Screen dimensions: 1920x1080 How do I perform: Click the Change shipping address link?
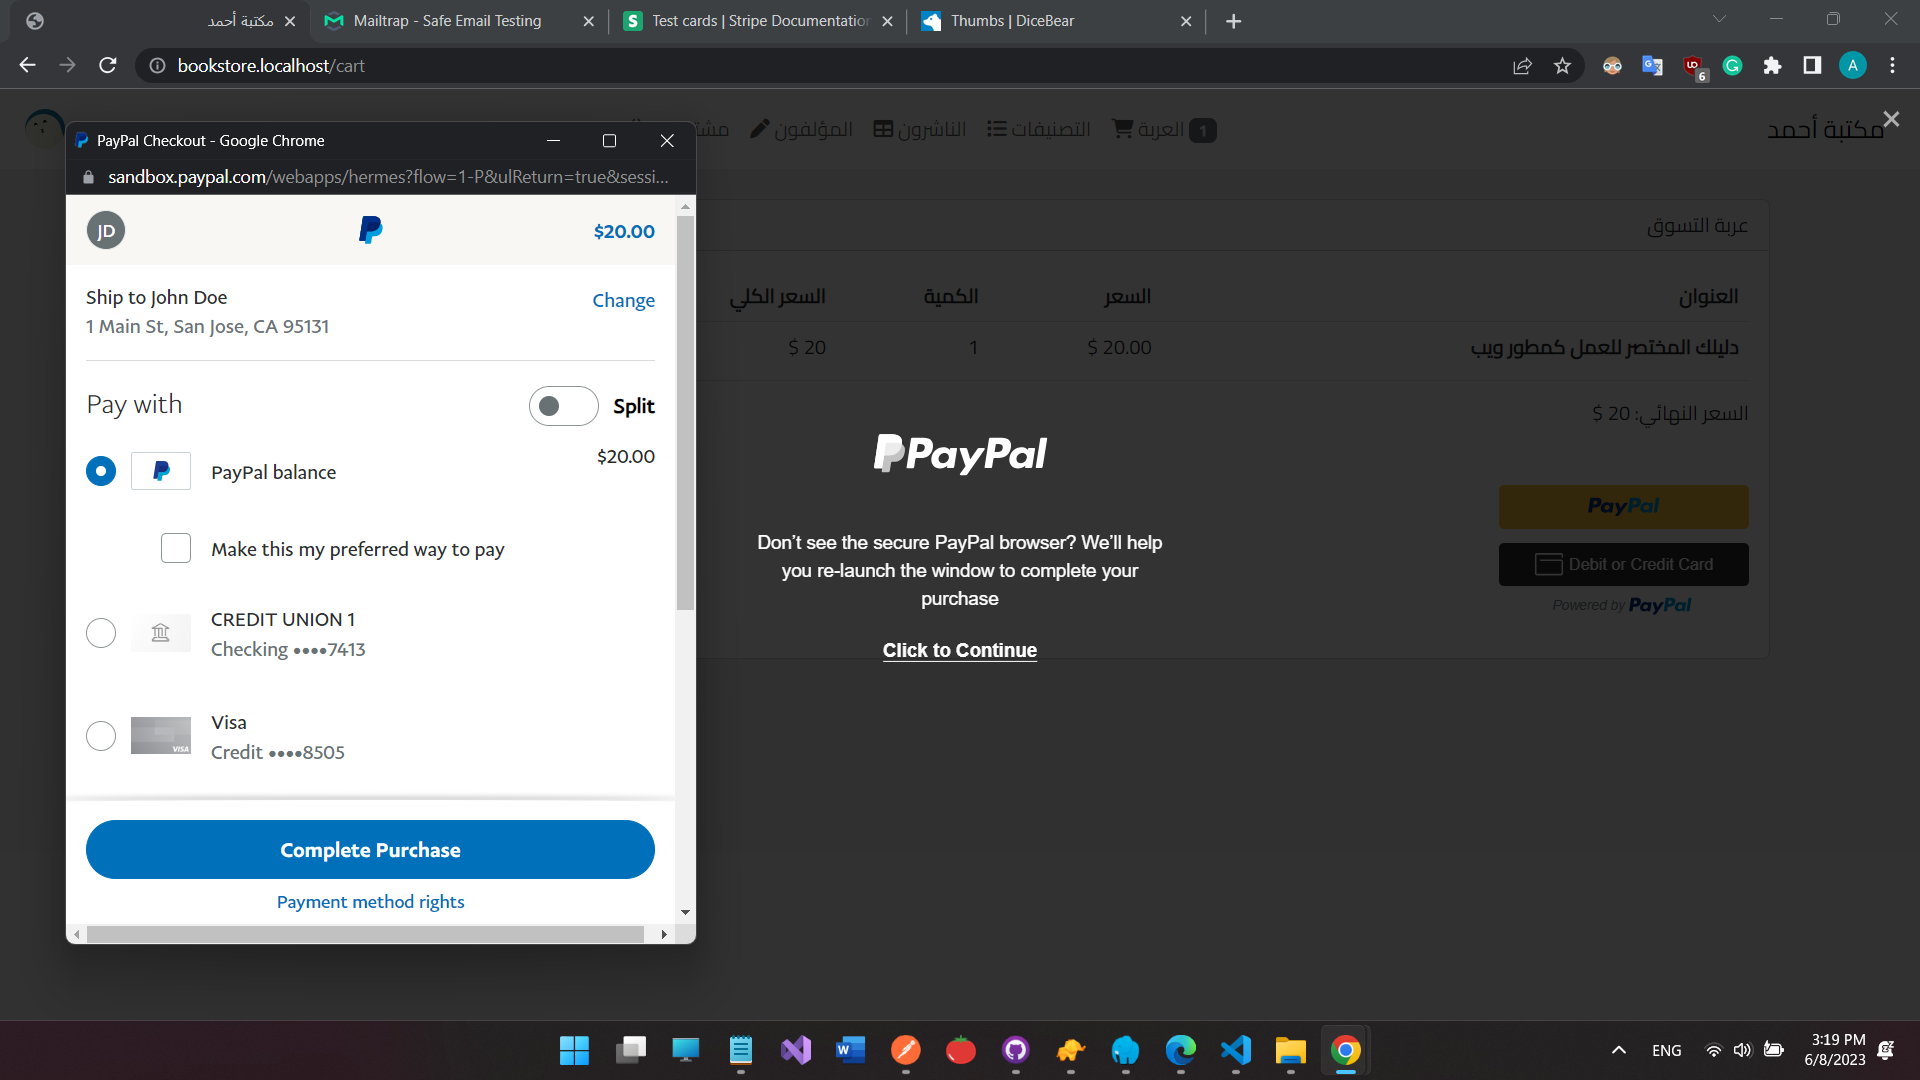[623, 300]
